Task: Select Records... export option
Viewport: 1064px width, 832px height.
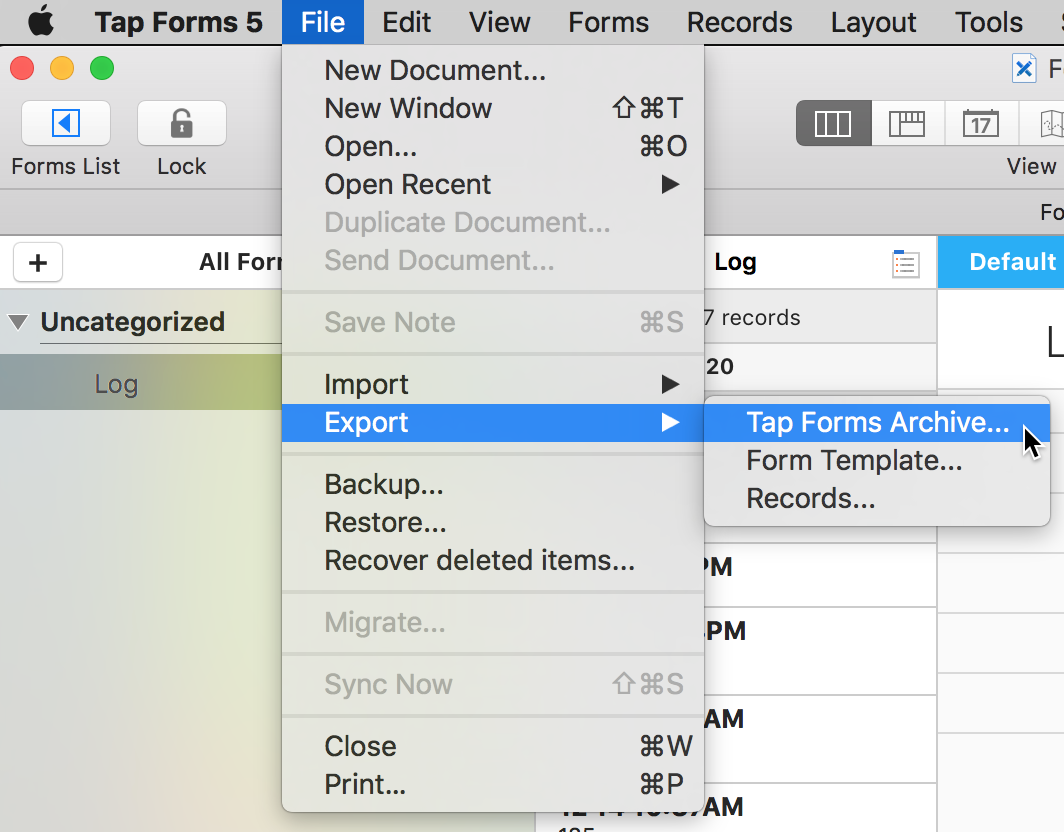Action: click(877, 498)
